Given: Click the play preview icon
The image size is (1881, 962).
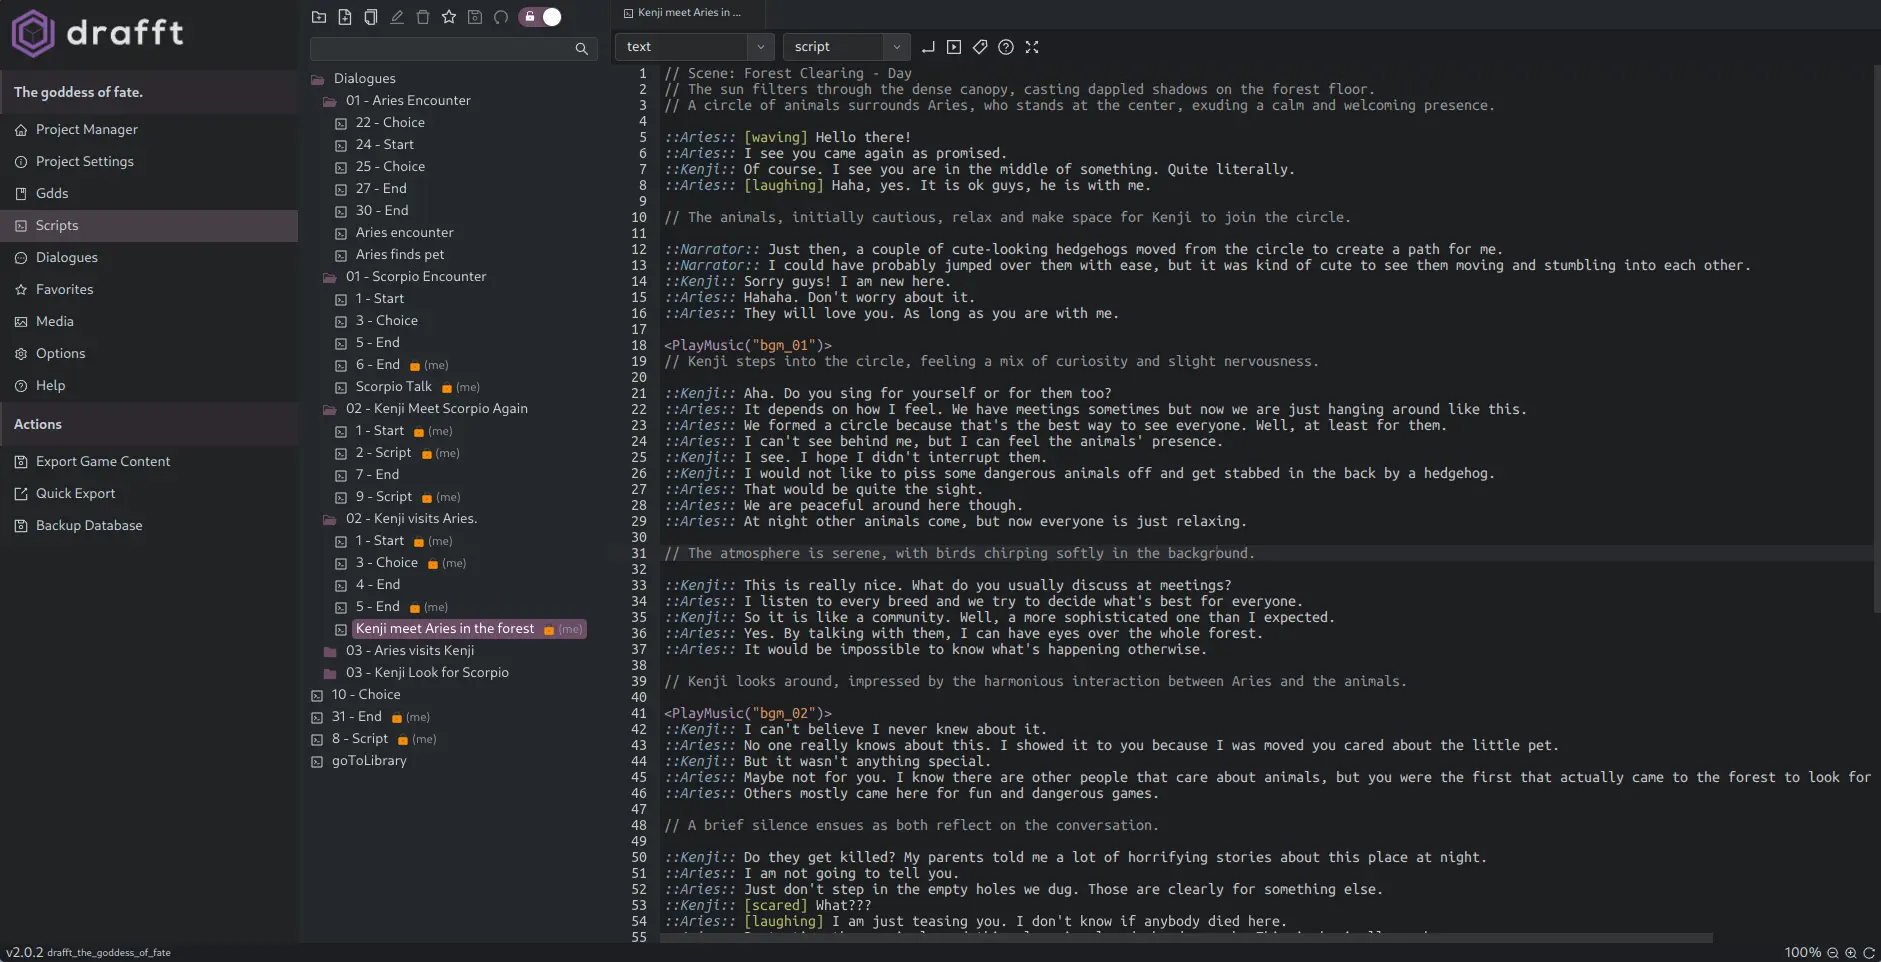Looking at the screenshot, I should tap(954, 47).
